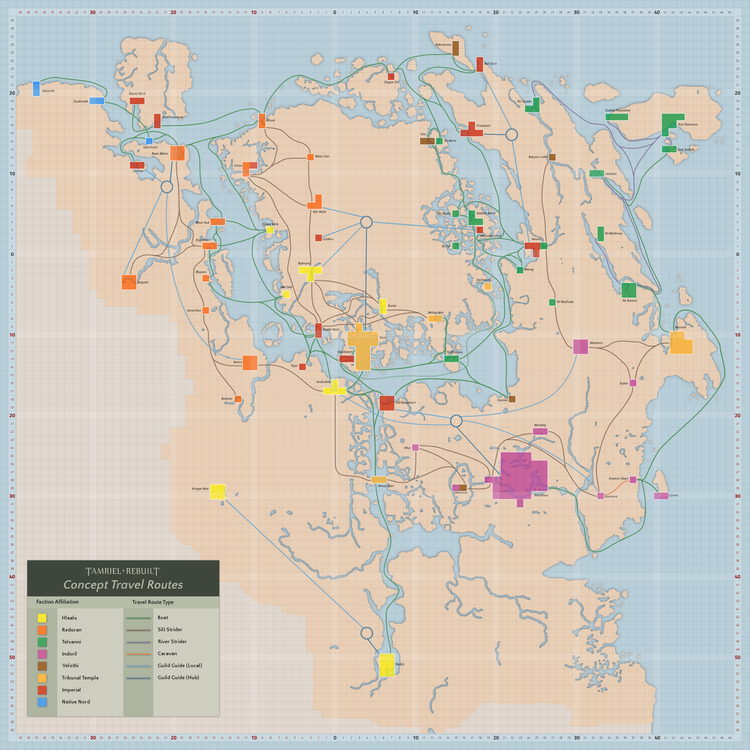Image resolution: width=750 pixels, height=750 pixels.
Task: Select the red Dagon Fel marker
Action: (391, 77)
